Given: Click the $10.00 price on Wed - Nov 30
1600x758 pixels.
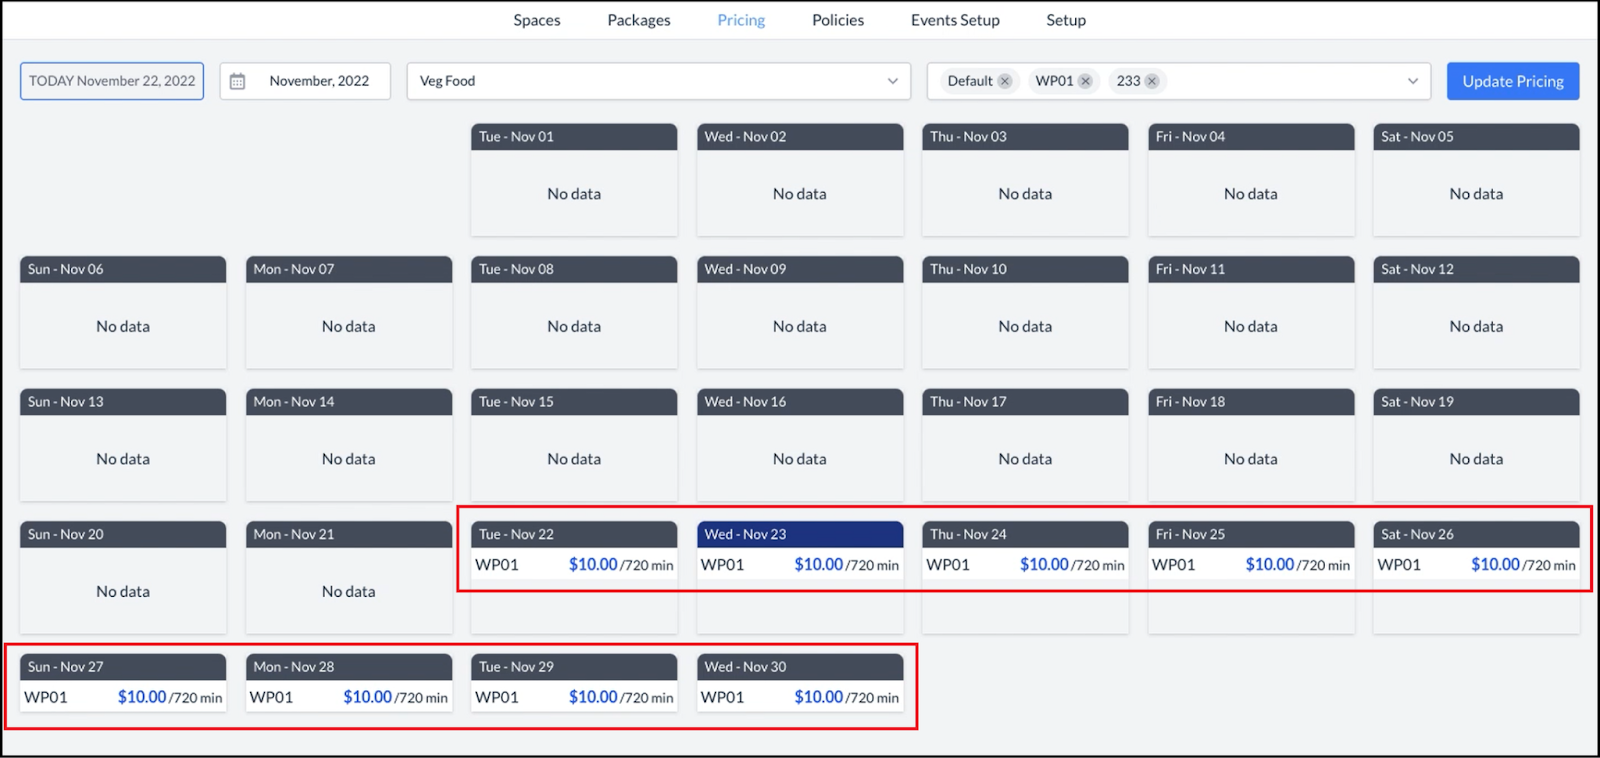Looking at the screenshot, I should coord(818,697).
